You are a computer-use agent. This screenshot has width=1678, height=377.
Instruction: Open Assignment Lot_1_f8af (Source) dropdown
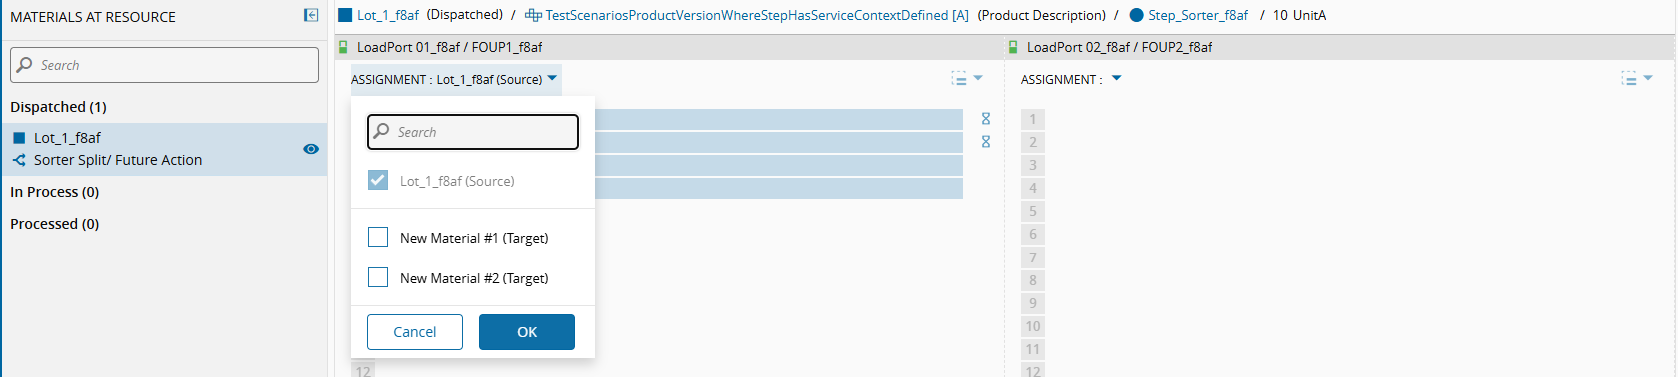(x=455, y=79)
